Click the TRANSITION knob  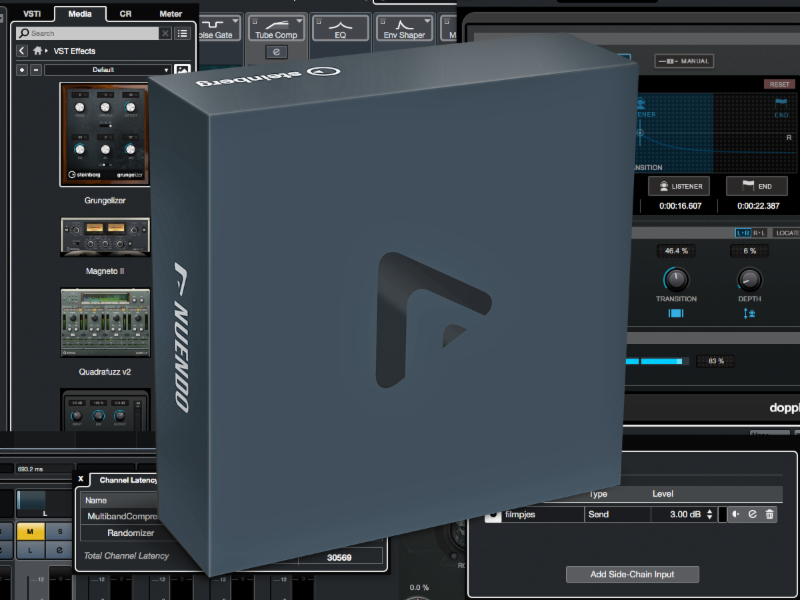click(x=676, y=280)
